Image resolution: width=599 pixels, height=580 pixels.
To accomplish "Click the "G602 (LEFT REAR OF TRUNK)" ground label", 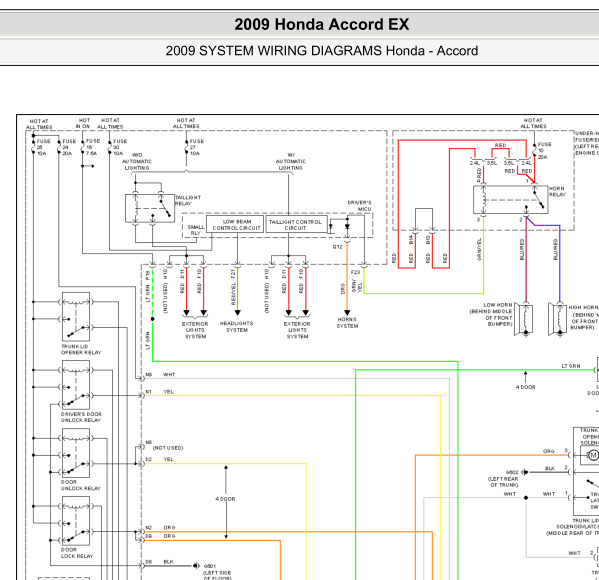I will [x=503, y=478].
